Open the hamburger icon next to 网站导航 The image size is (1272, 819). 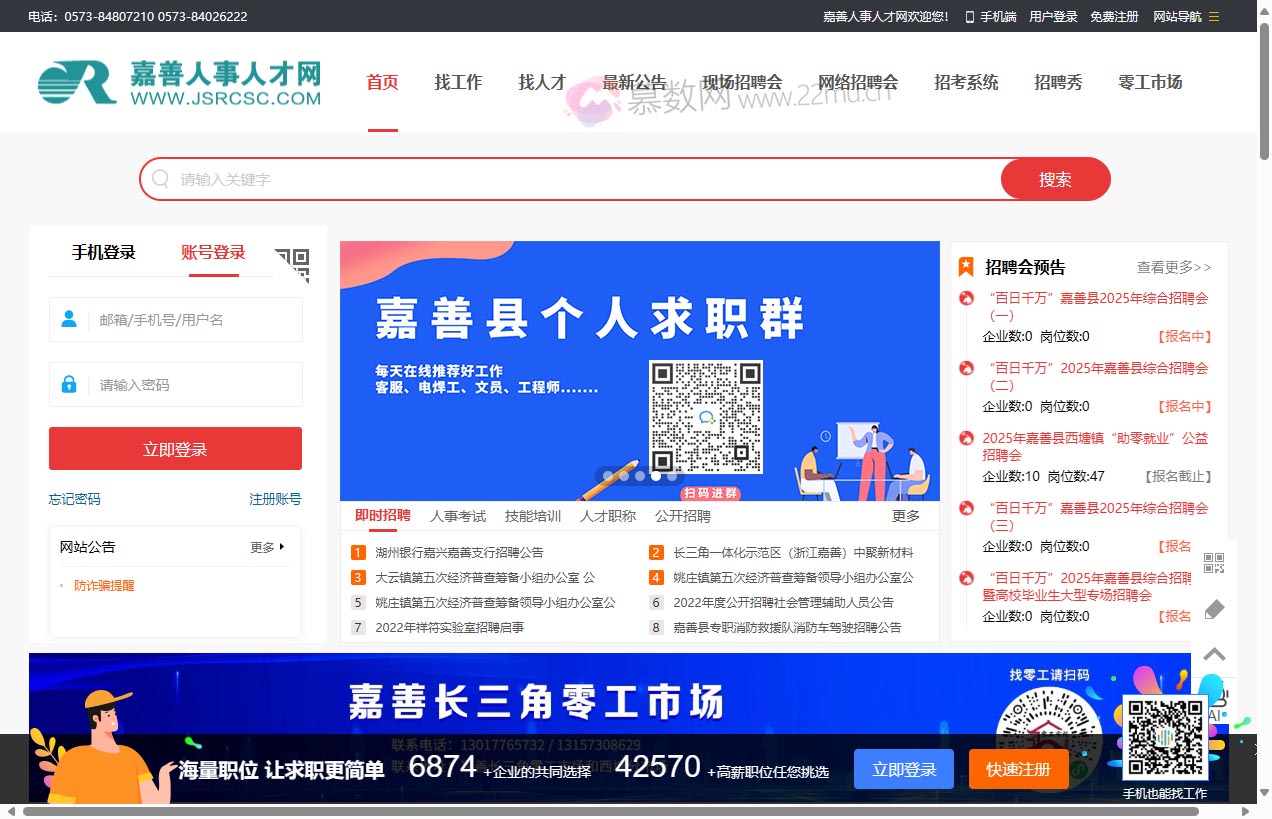tap(1216, 16)
